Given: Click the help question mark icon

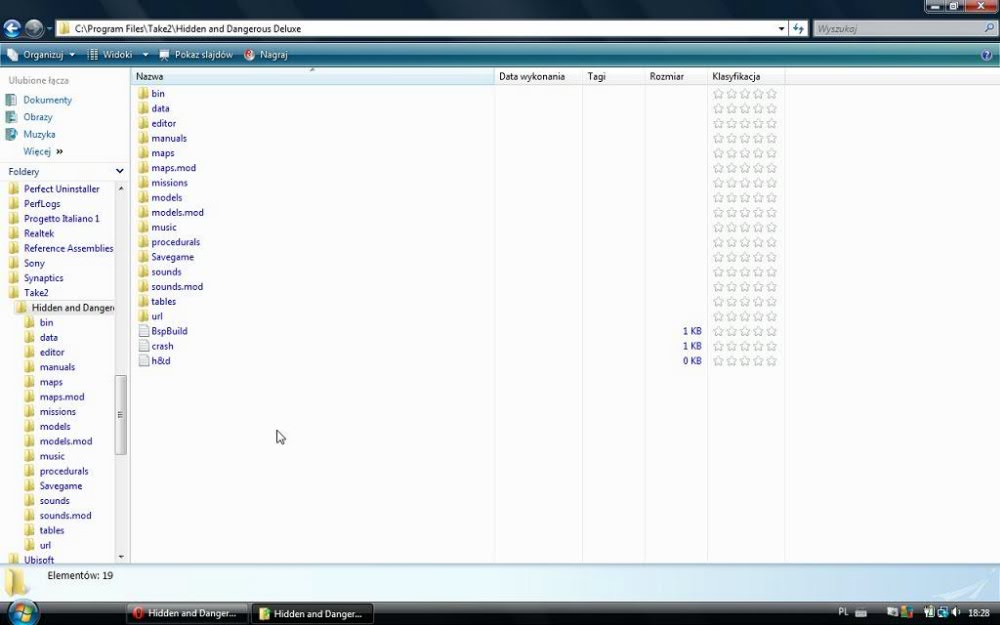Looking at the screenshot, I should click(x=987, y=55).
